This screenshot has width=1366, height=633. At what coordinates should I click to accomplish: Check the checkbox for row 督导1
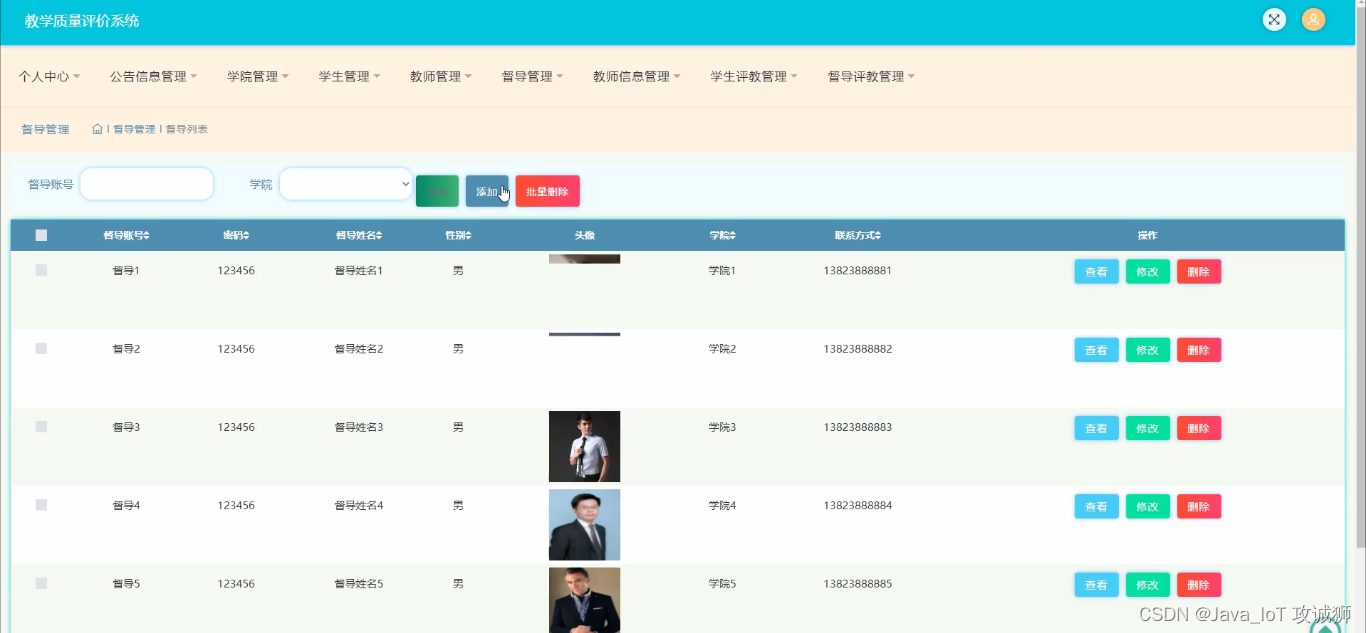(41, 270)
